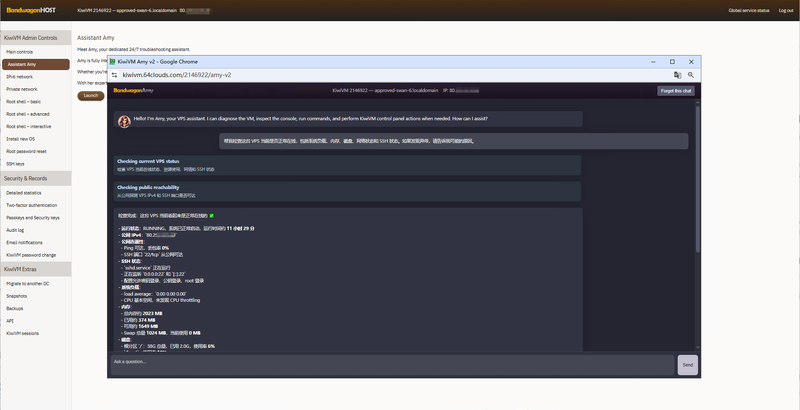800x410 pixels.
Task: Click the scrollbar down arrow in chat
Action: point(697,347)
